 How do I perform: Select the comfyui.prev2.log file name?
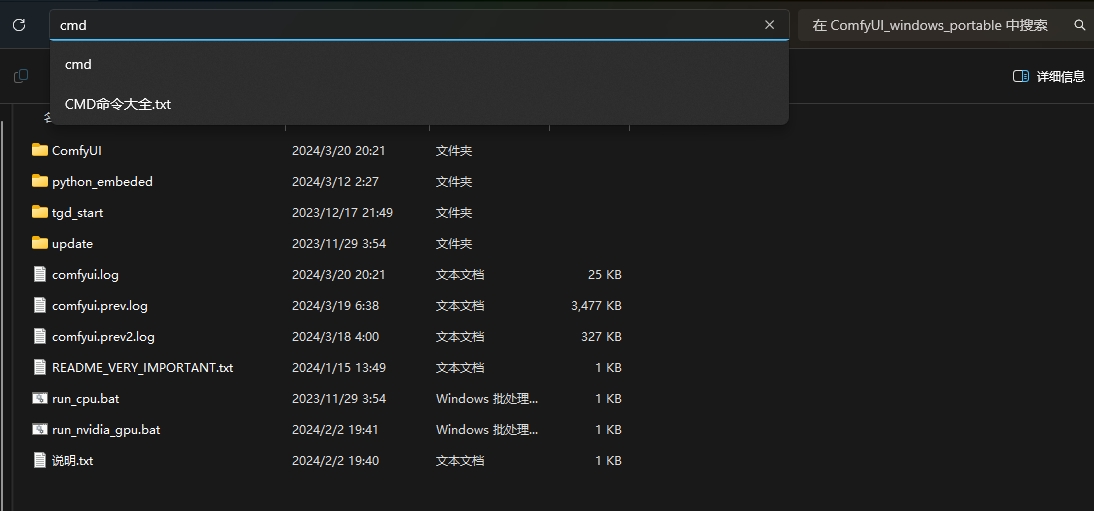click(103, 336)
